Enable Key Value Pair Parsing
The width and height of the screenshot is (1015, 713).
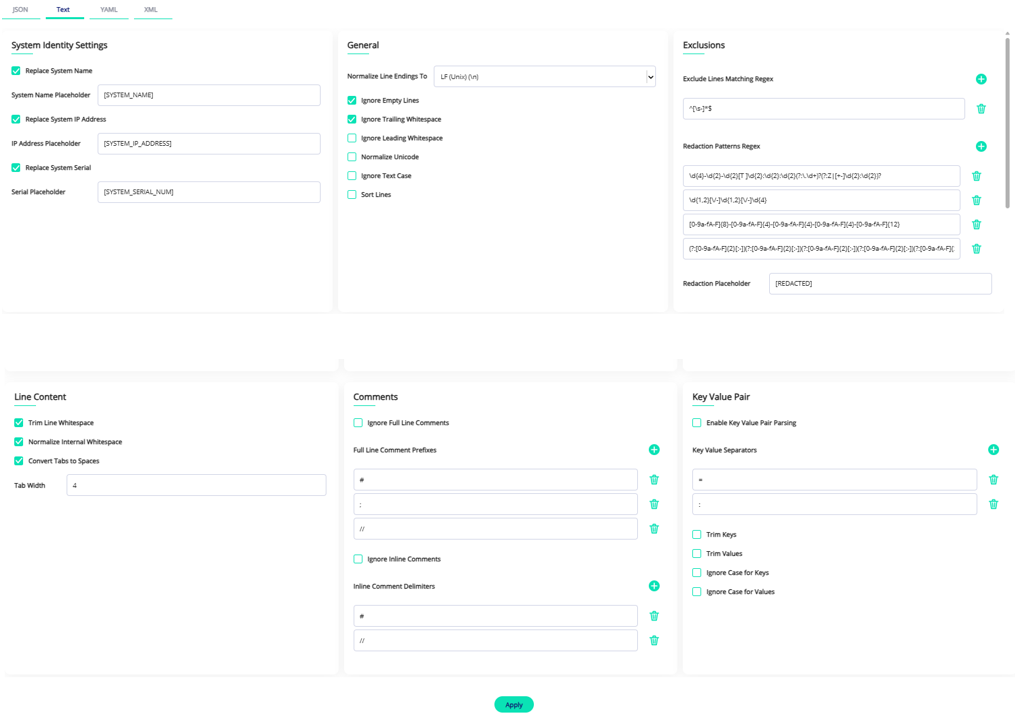(697, 423)
